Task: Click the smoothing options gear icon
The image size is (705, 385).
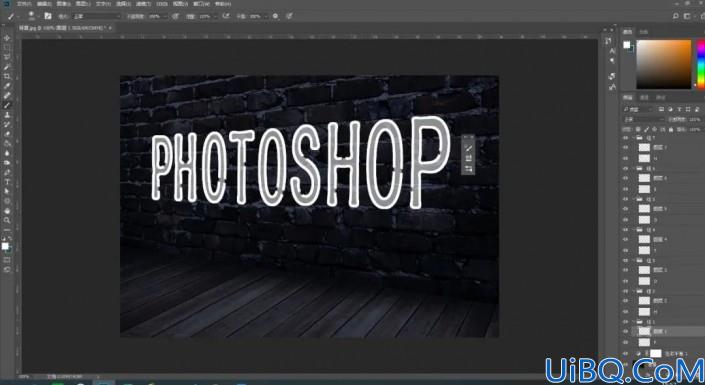Action: coord(275,16)
